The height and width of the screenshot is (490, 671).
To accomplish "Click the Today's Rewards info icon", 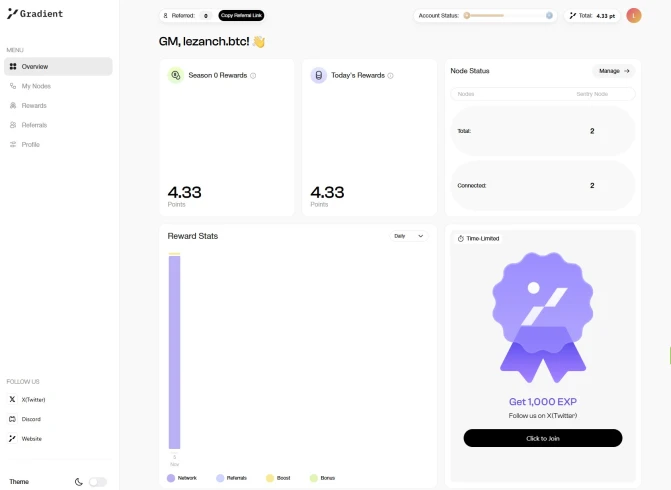I will coord(390,76).
